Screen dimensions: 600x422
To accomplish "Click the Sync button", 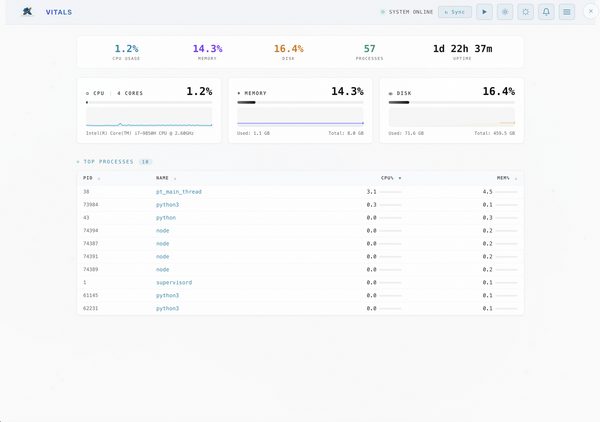I will (455, 12).
